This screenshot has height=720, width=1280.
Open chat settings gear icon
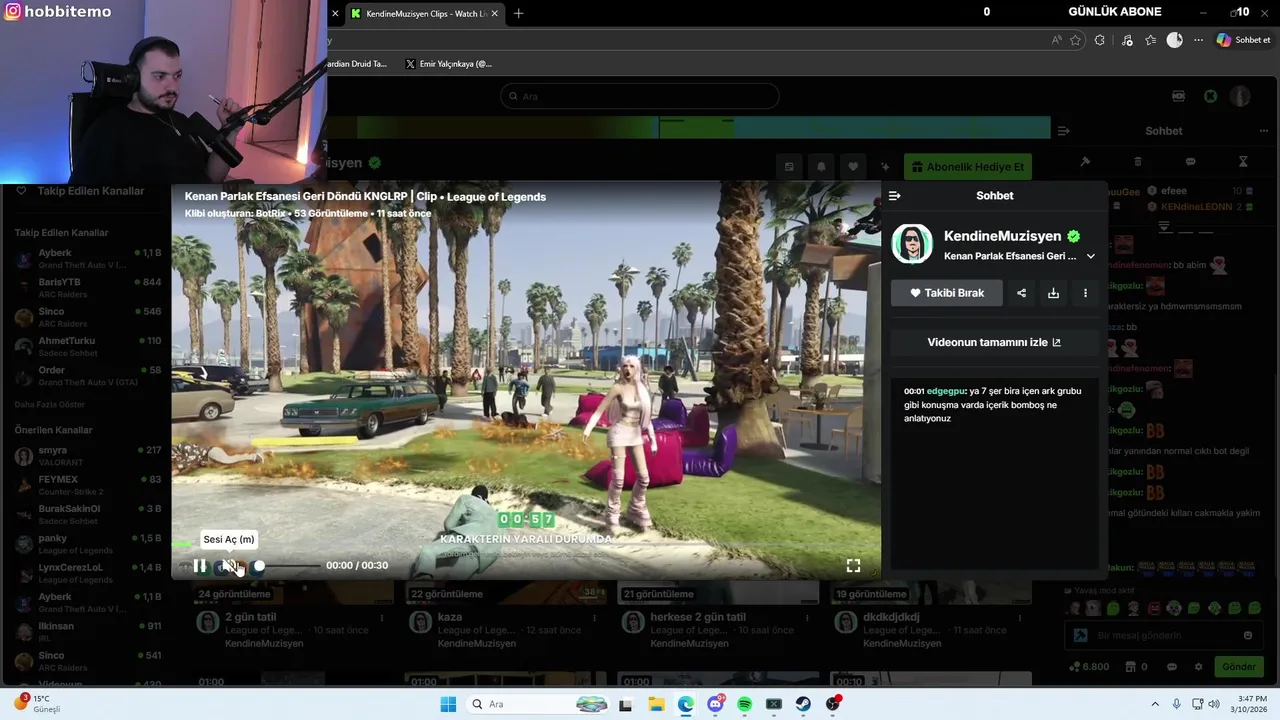(x=1199, y=667)
